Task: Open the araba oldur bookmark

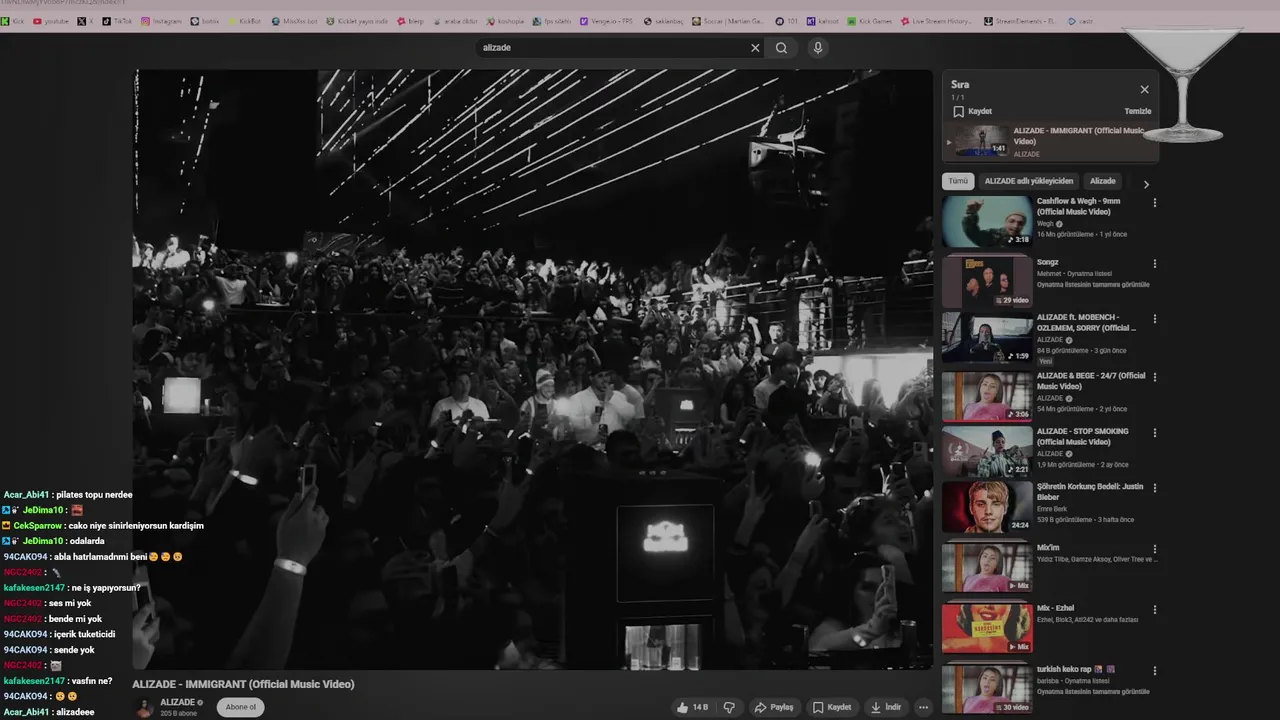Action: point(455,21)
